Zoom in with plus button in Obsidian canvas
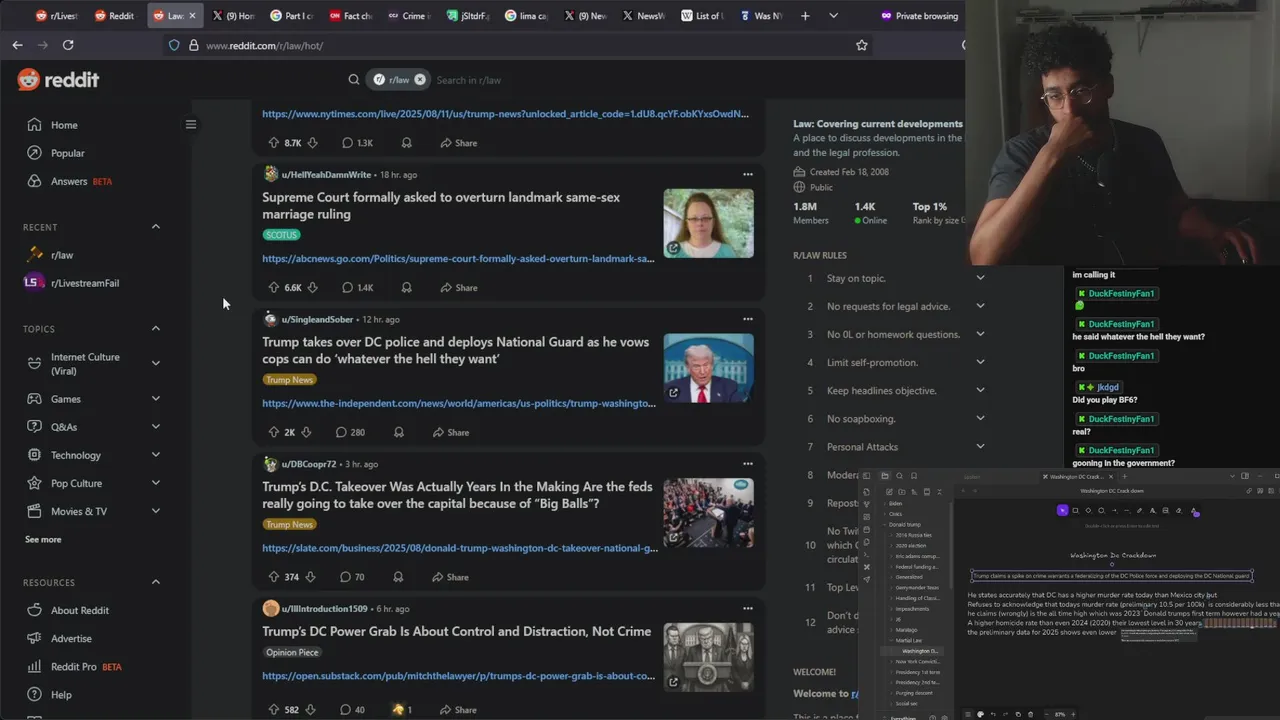 click(x=1073, y=714)
